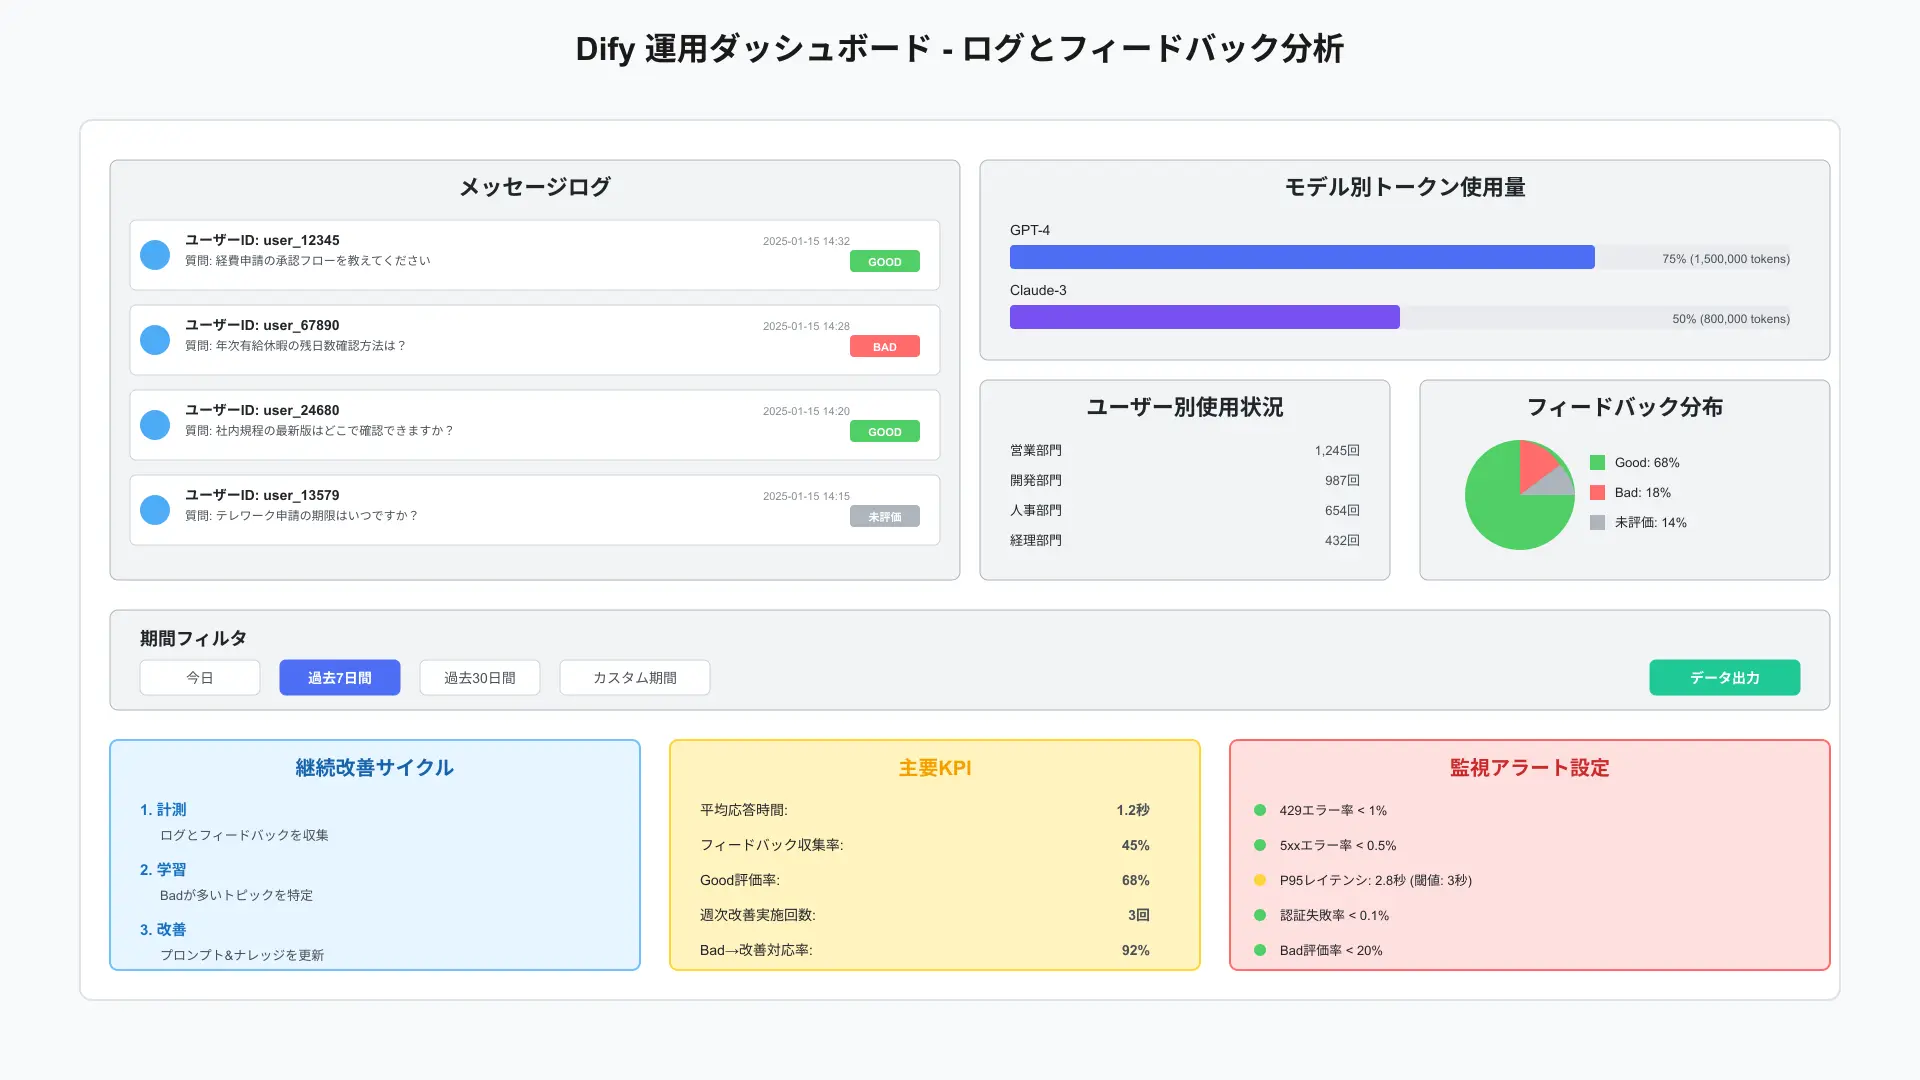Click the 1. 計測 step heading
This screenshot has height=1080, width=1920.
point(163,810)
